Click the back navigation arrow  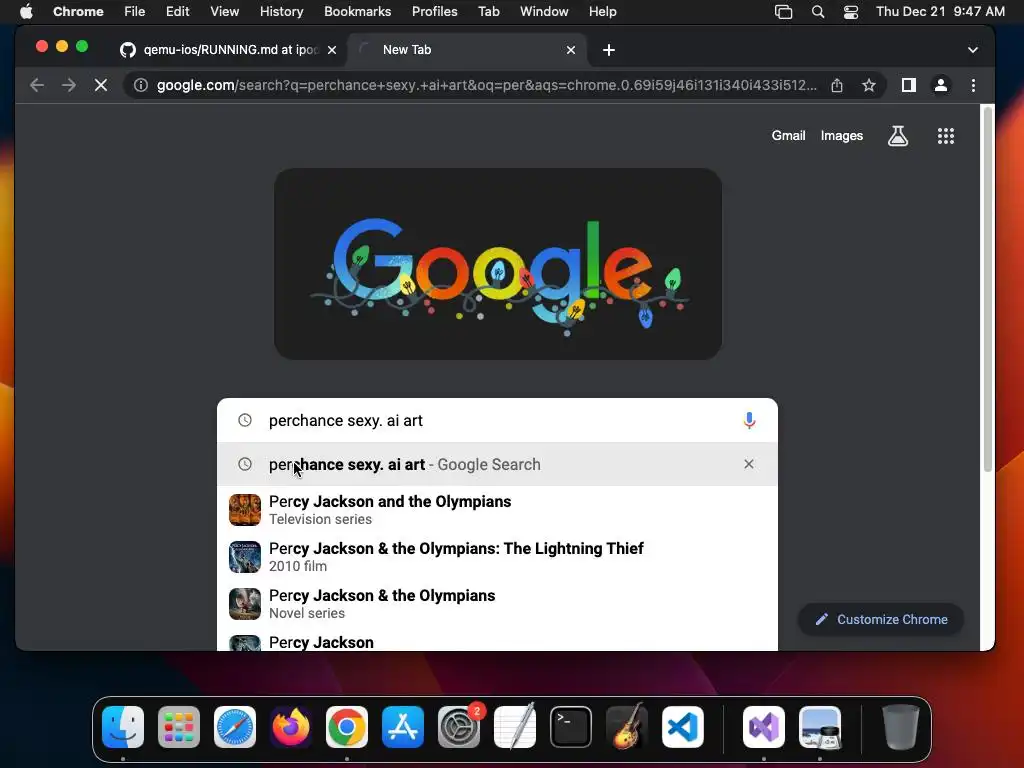point(37,85)
